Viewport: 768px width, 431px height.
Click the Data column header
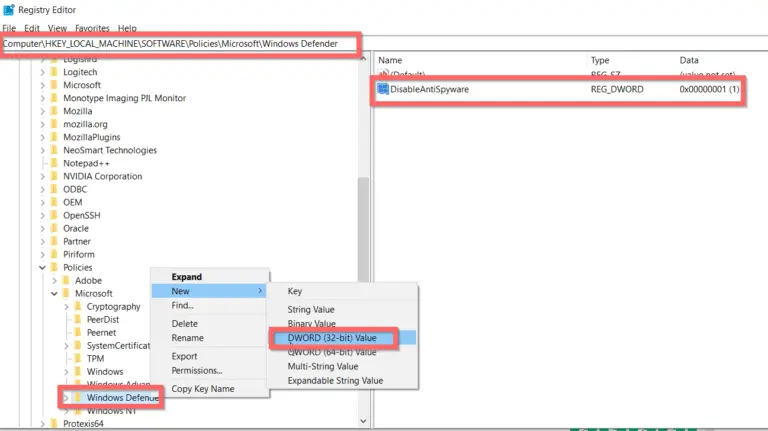click(x=689, y=60)
